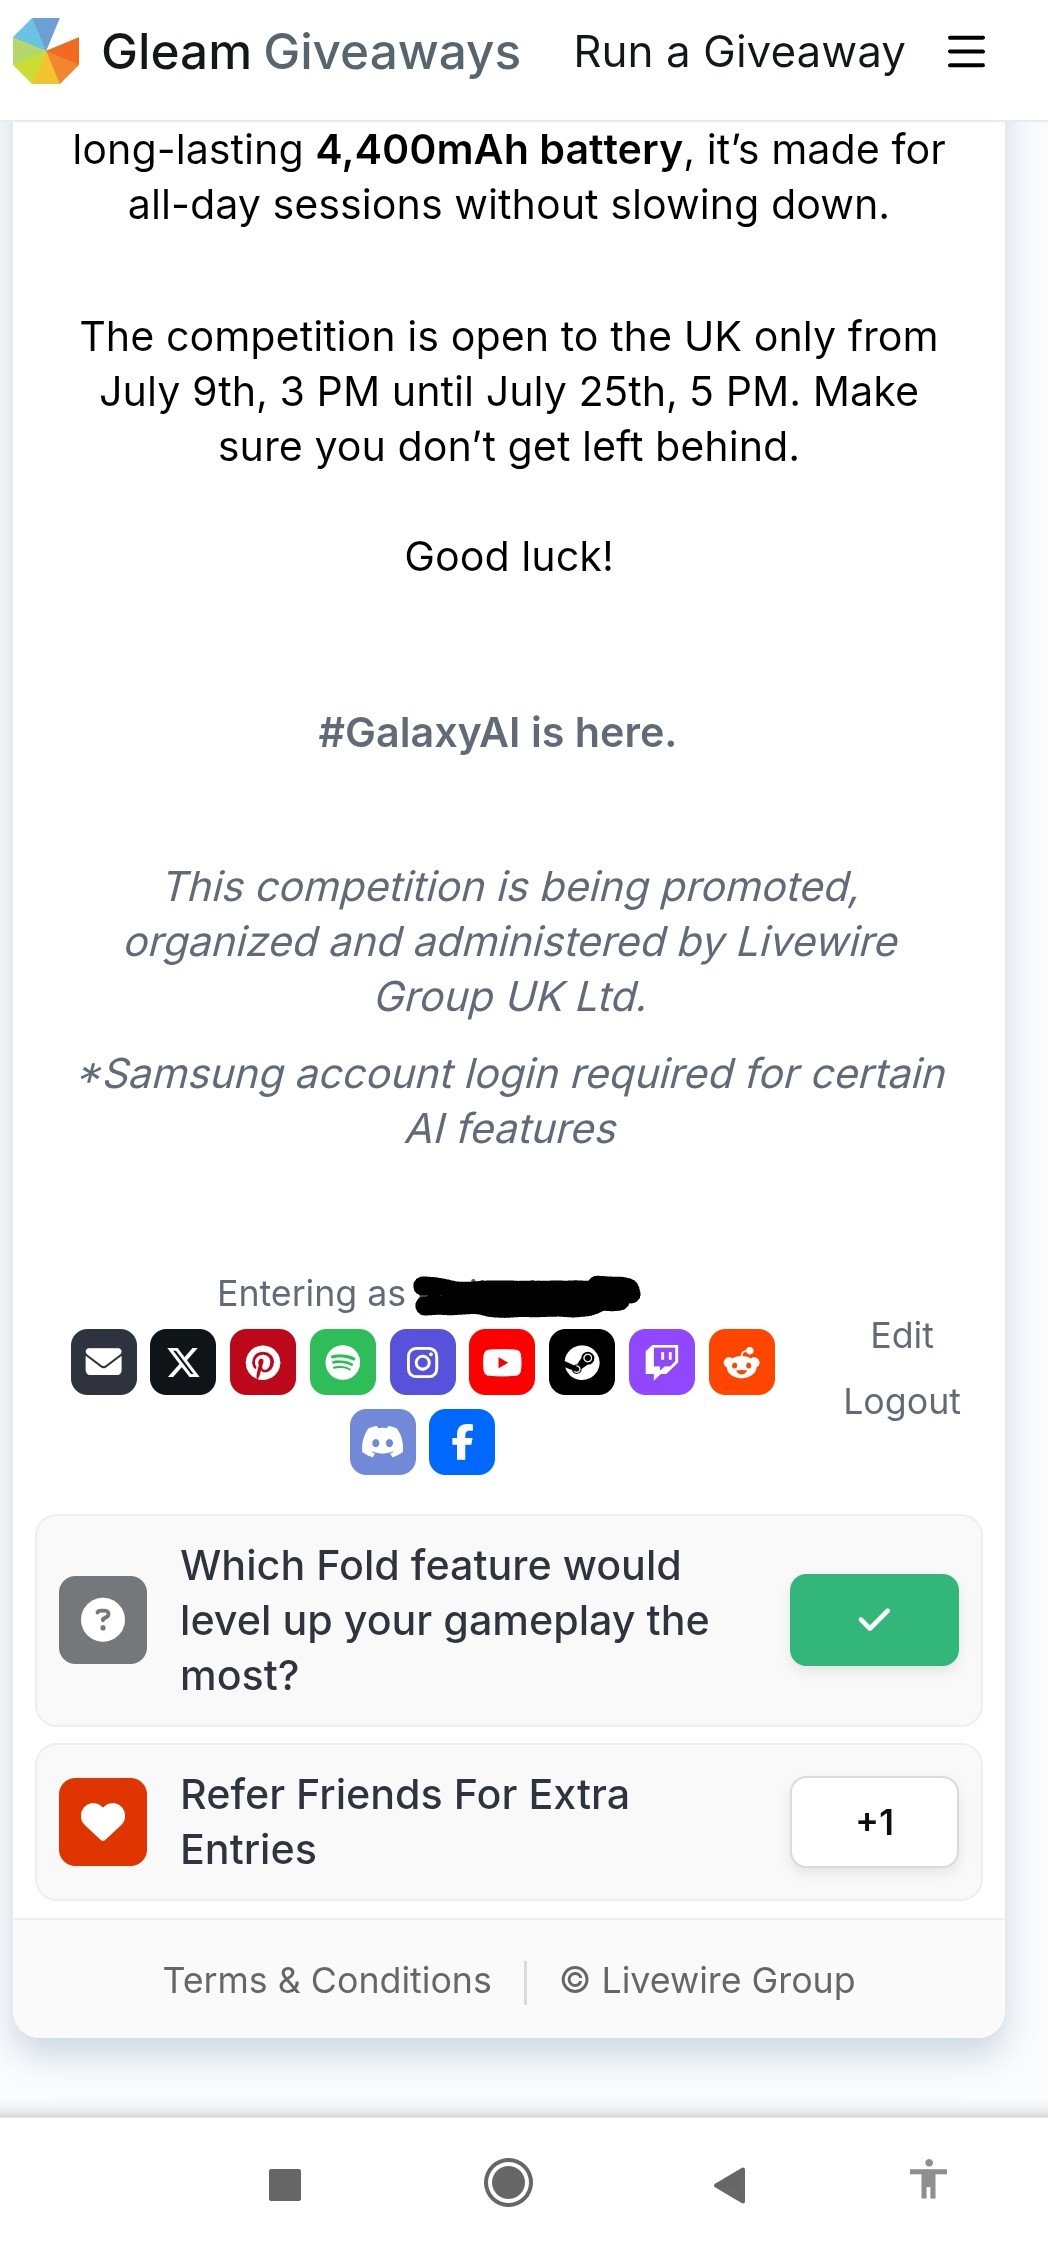Connect the YouTube account icon

[502, 1362]
